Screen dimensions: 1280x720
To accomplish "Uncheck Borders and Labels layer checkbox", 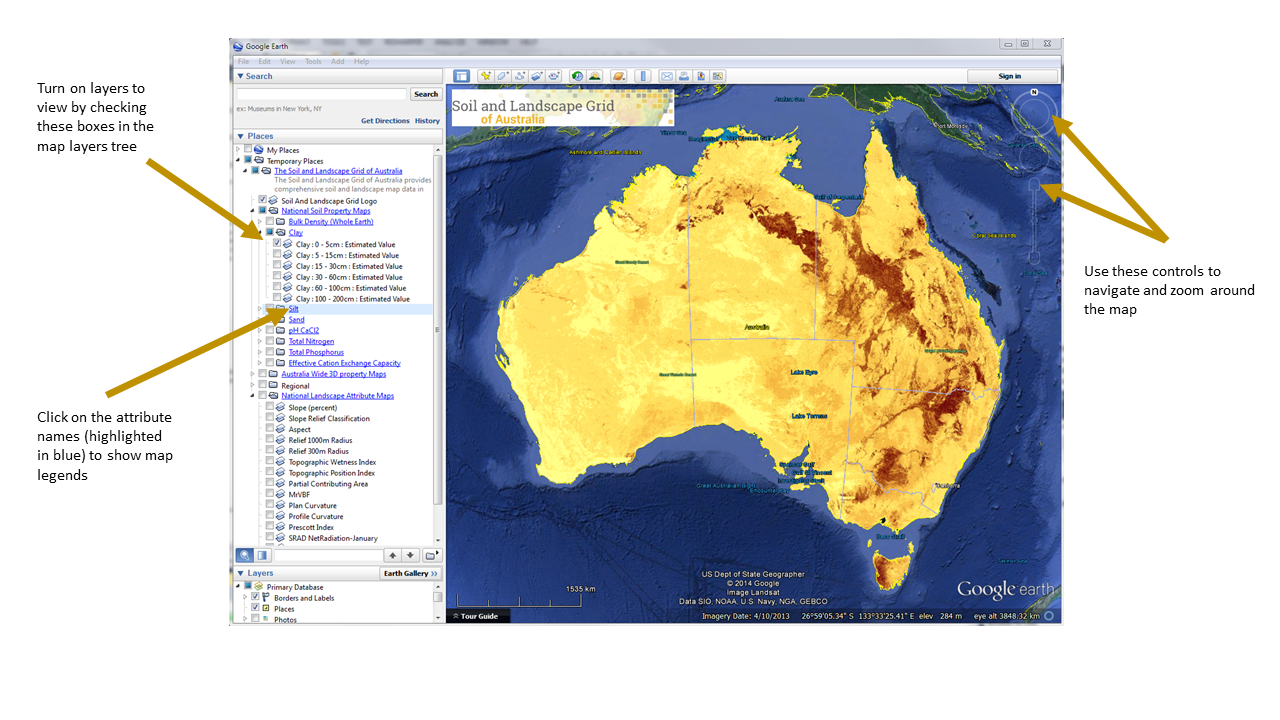I will pyautogui.click(x=256, y=597).
